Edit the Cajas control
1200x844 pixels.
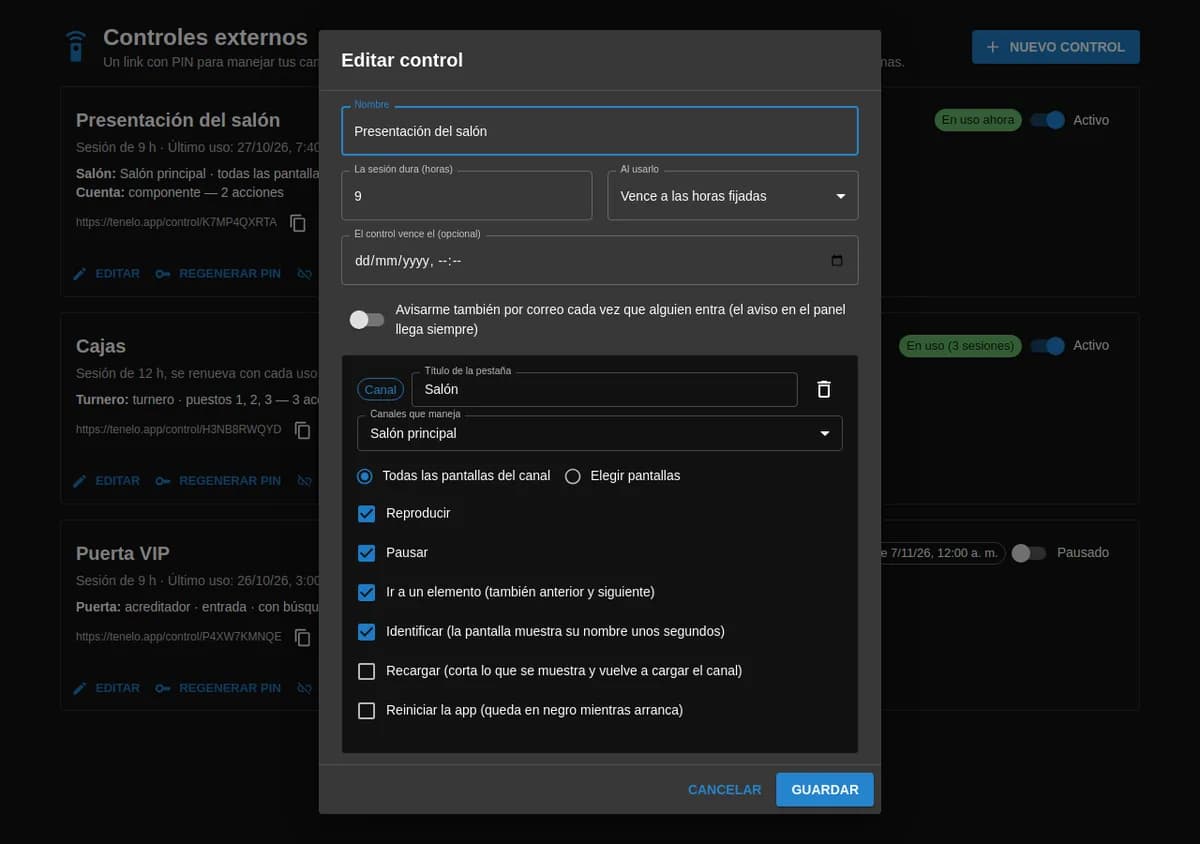click(x=107, y=481)
